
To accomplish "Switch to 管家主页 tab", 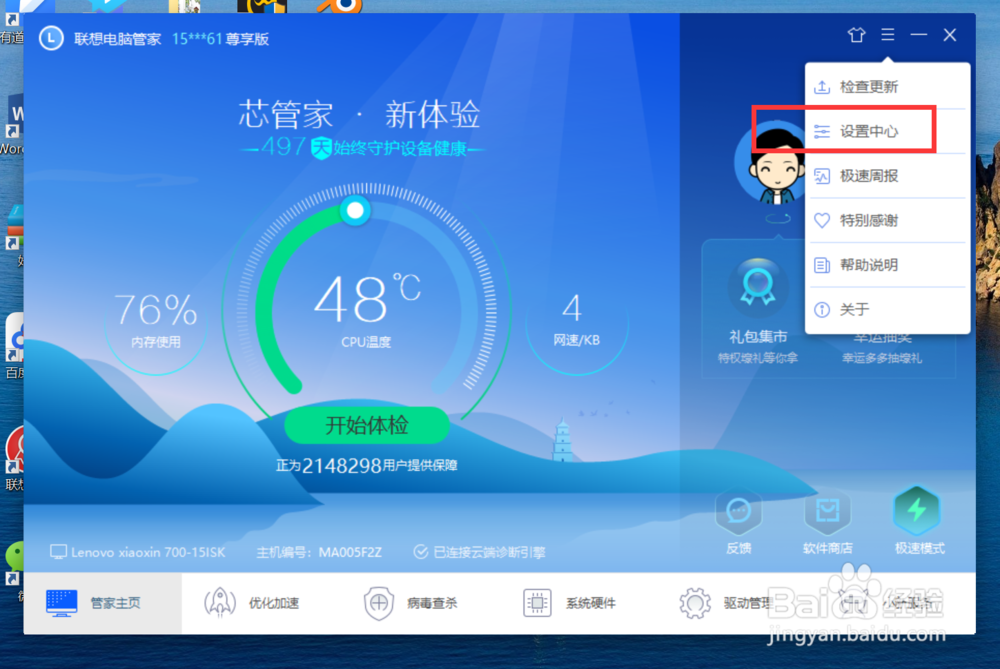I will tap(103, 603).
